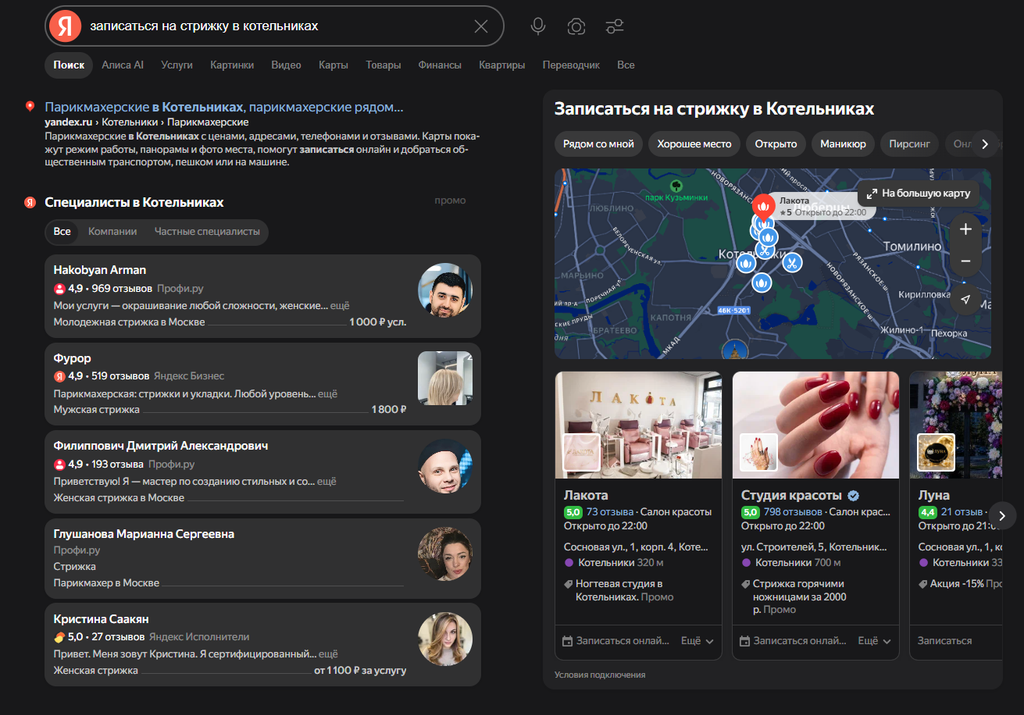Expand the Все services menu
The height and width of the screenshot is (715, 1024).
(x=626, y=65)
